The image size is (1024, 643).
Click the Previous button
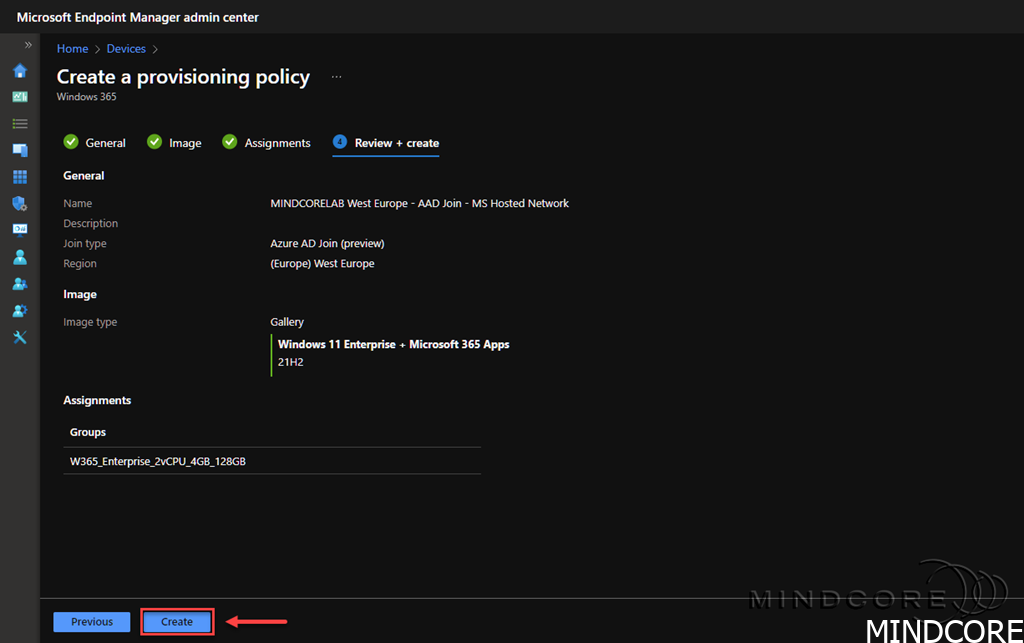(x=92, y=622)
